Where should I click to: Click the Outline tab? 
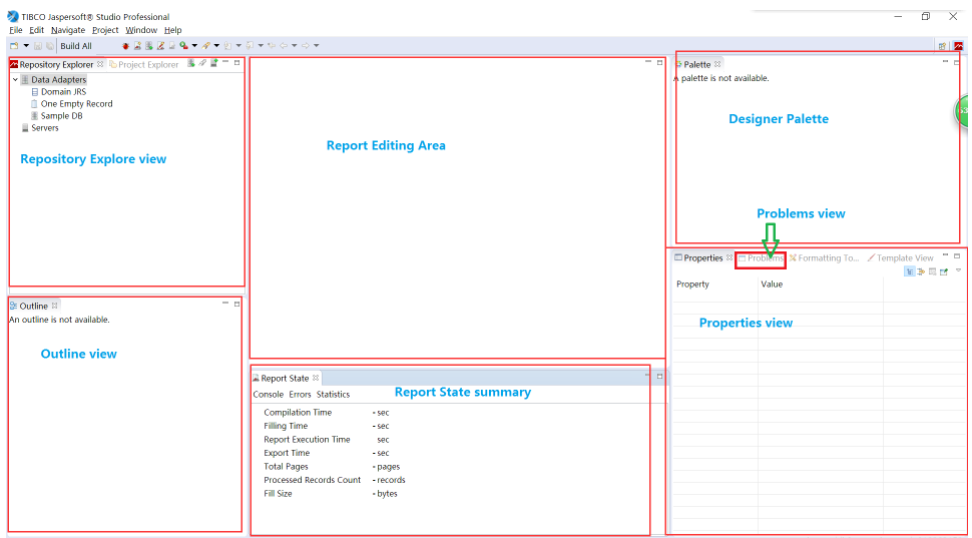[34, 306]
